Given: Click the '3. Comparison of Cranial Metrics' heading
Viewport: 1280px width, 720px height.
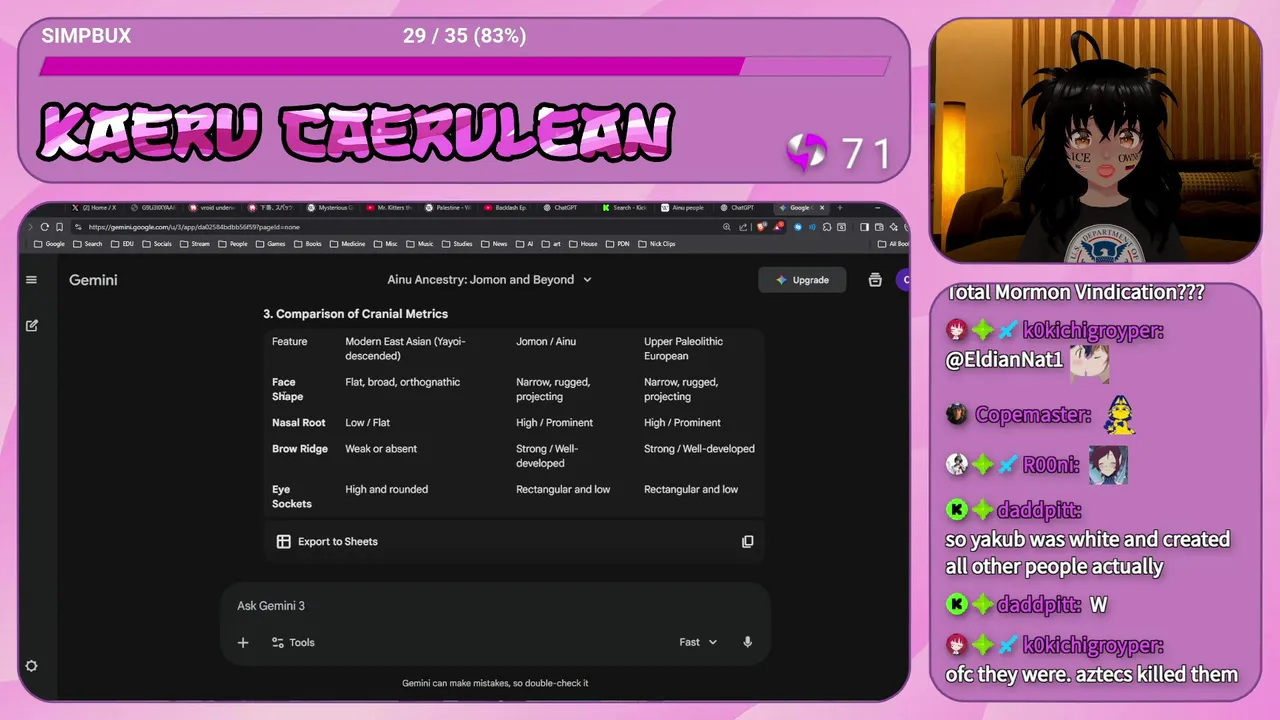Looking at the screenshot, I should click(x=355, y=314).
